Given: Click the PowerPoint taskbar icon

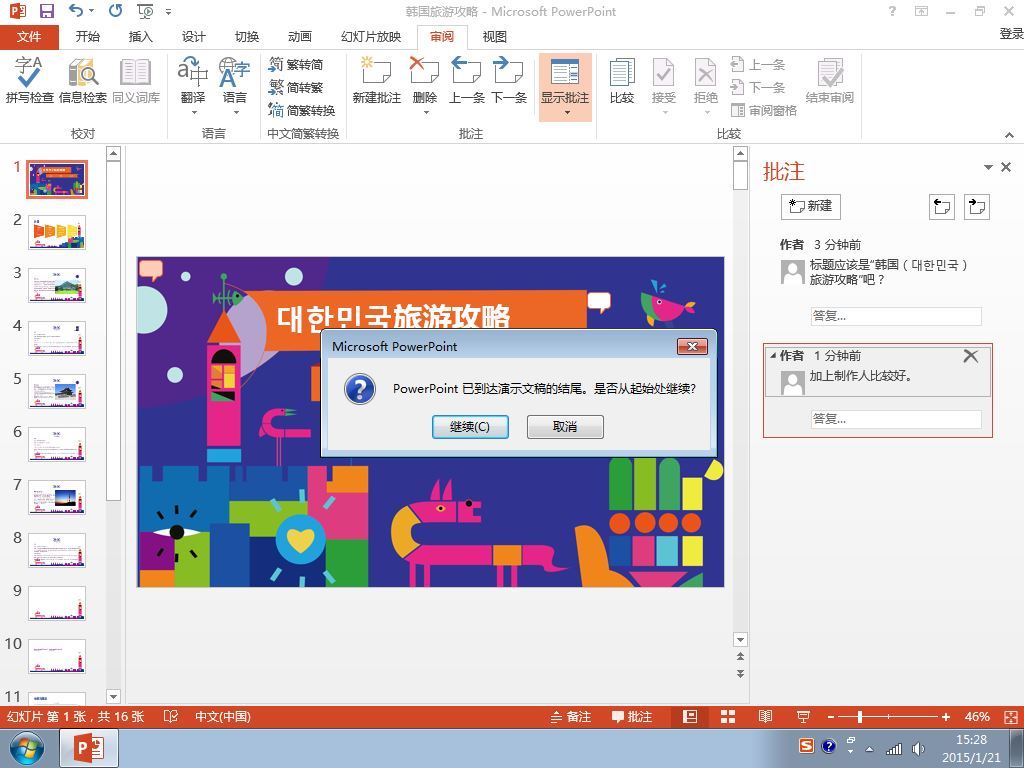Looking at the screenshot, I should coord(89,748).
